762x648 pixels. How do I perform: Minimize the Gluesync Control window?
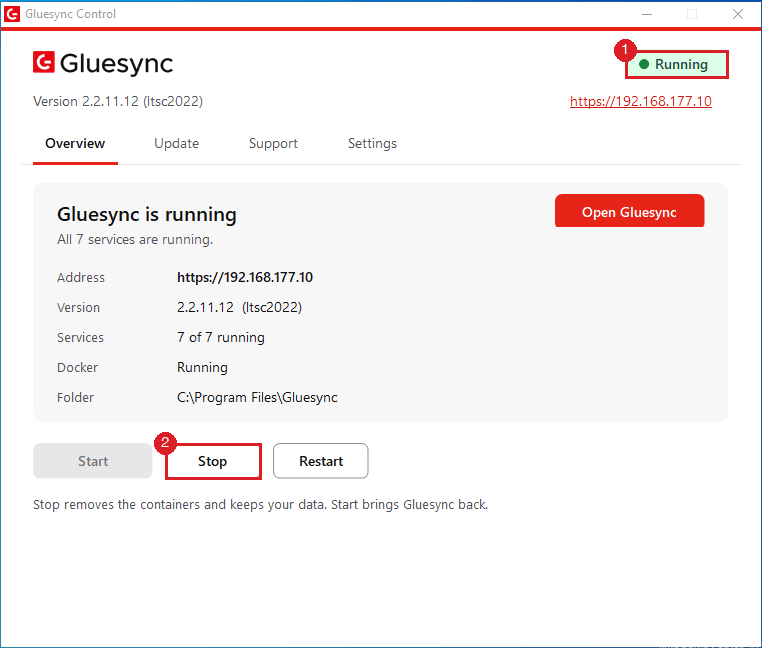pos(647,14)
